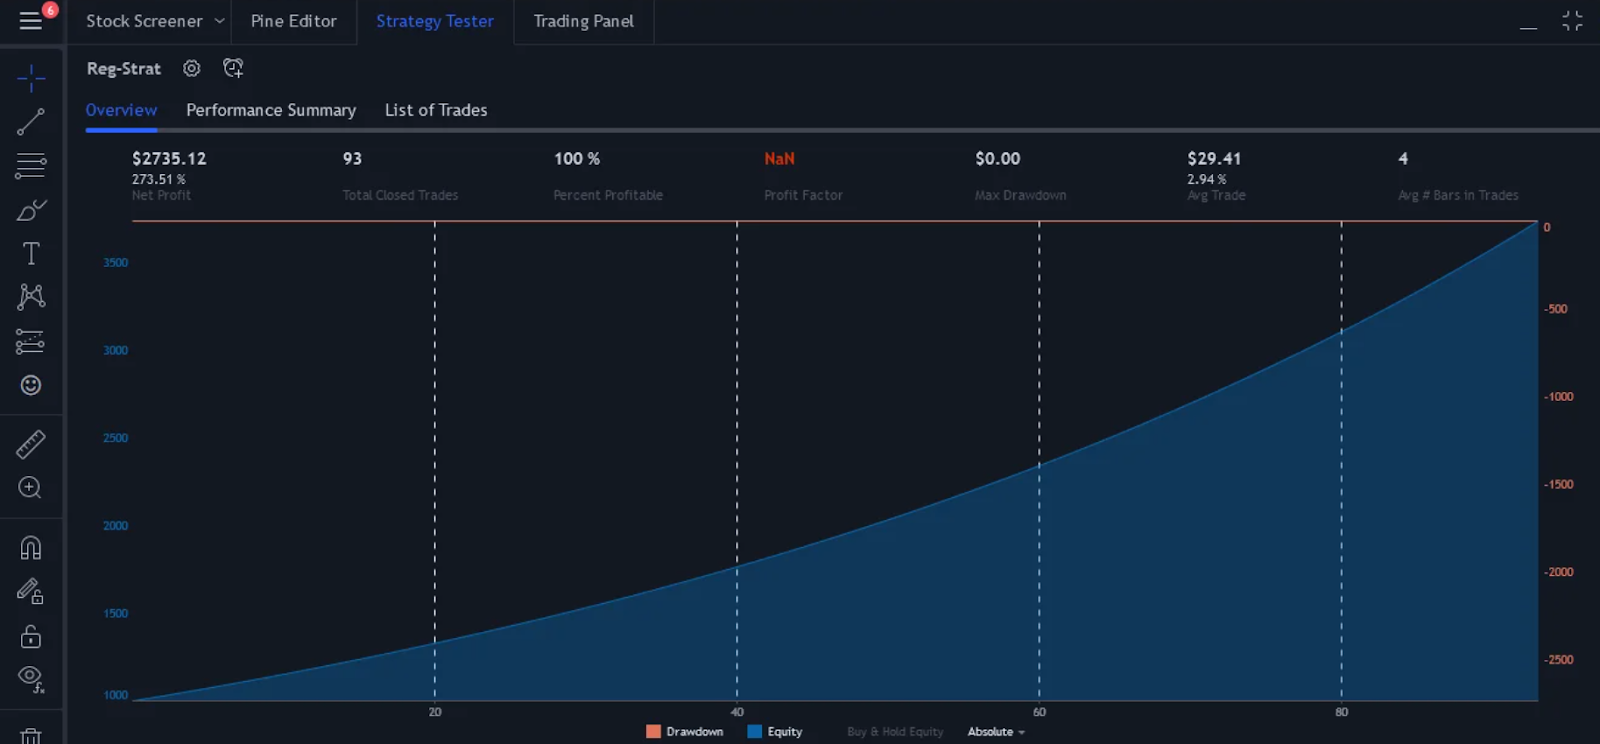The image size is (1600, 744).
Task: Click the blue Equity color swatch
Action: [755, 731]
